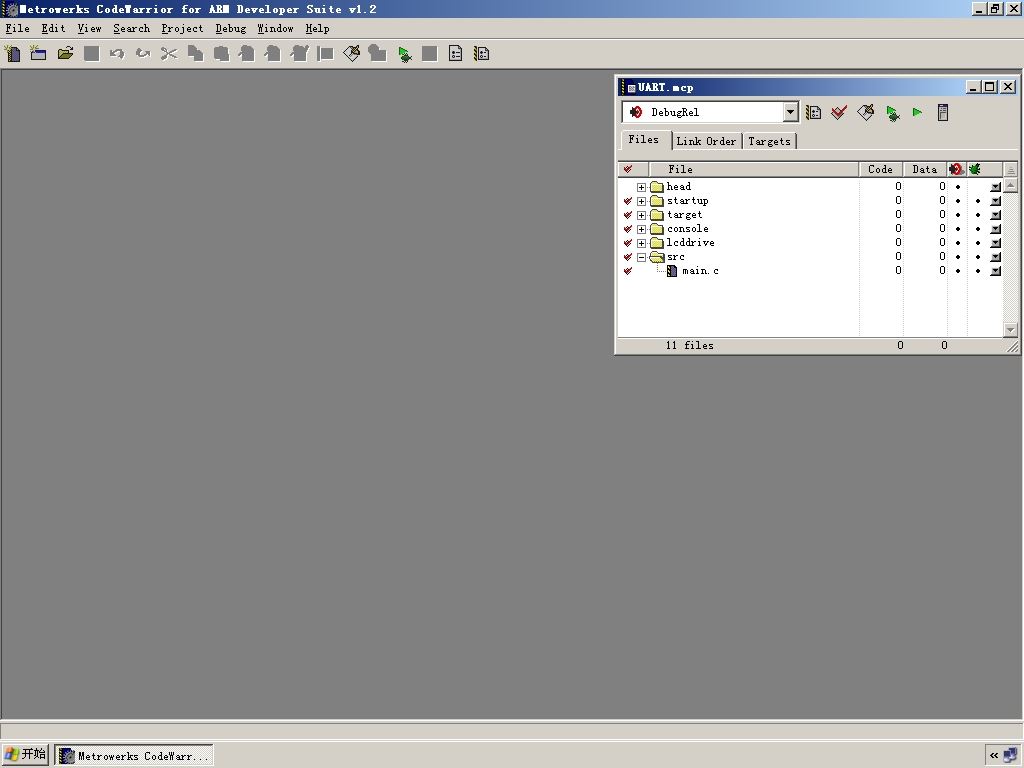Select the main.c file row

tap(810, 271)
